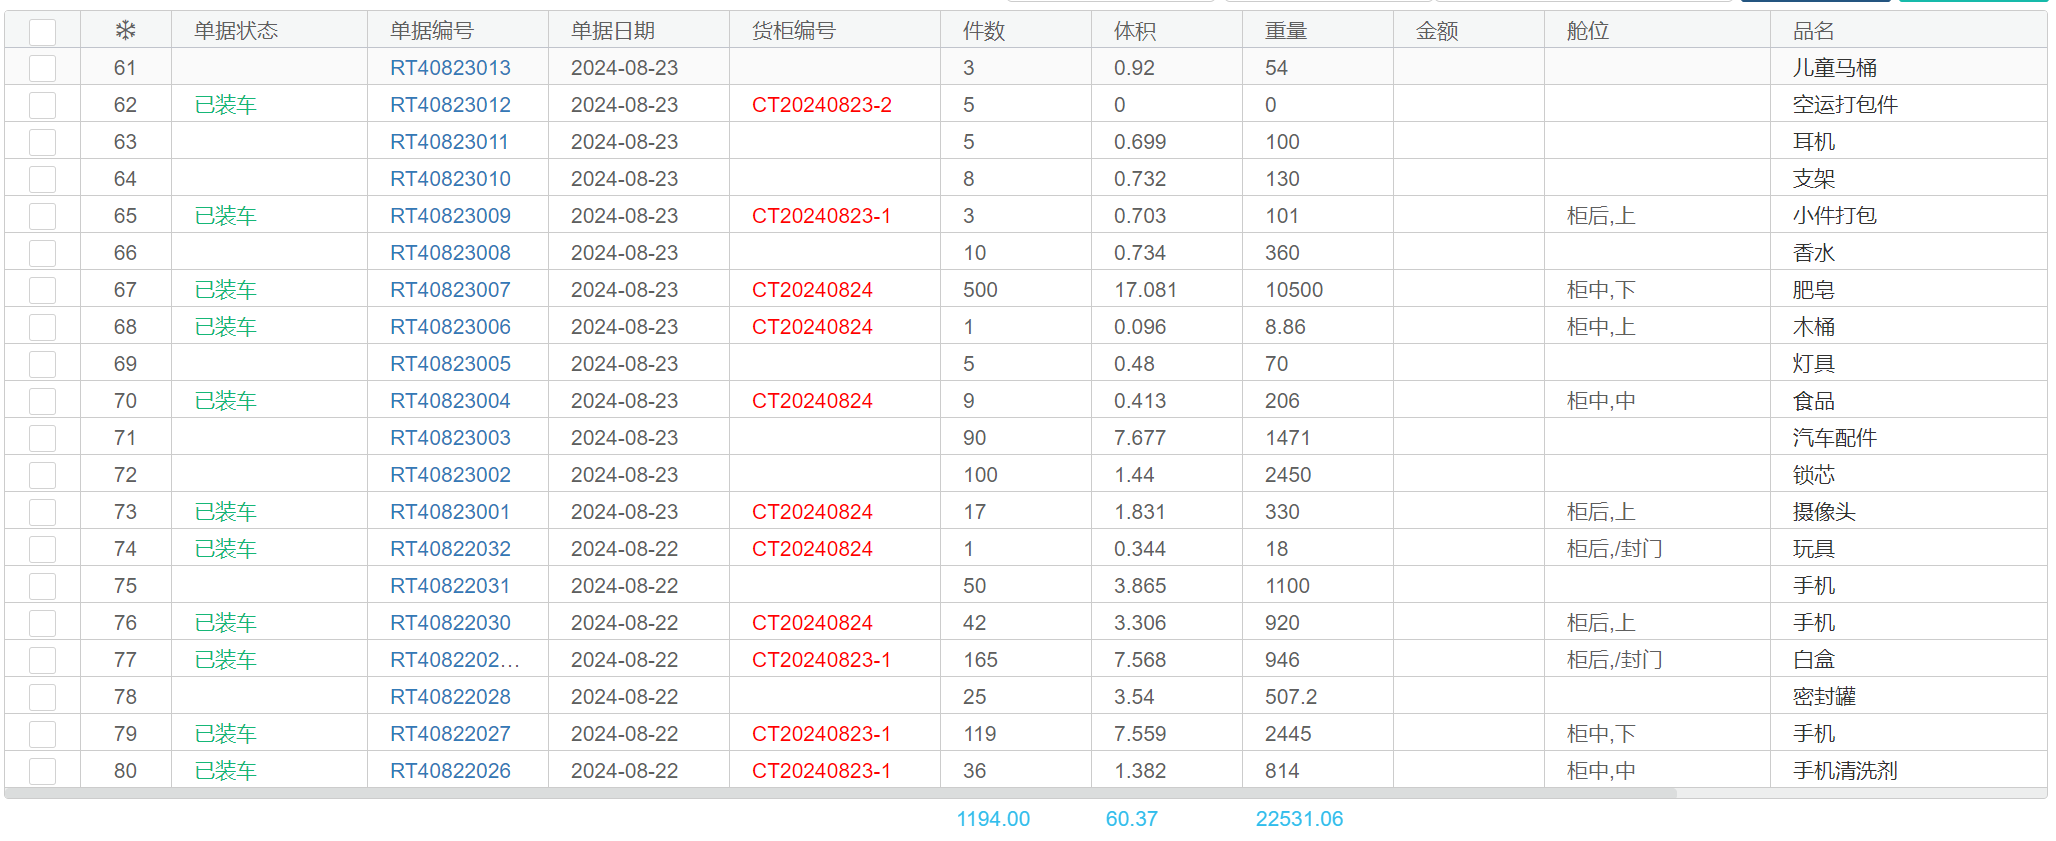Select the checkbox for row 65
2056x841 pixels.
click(42, 216)
